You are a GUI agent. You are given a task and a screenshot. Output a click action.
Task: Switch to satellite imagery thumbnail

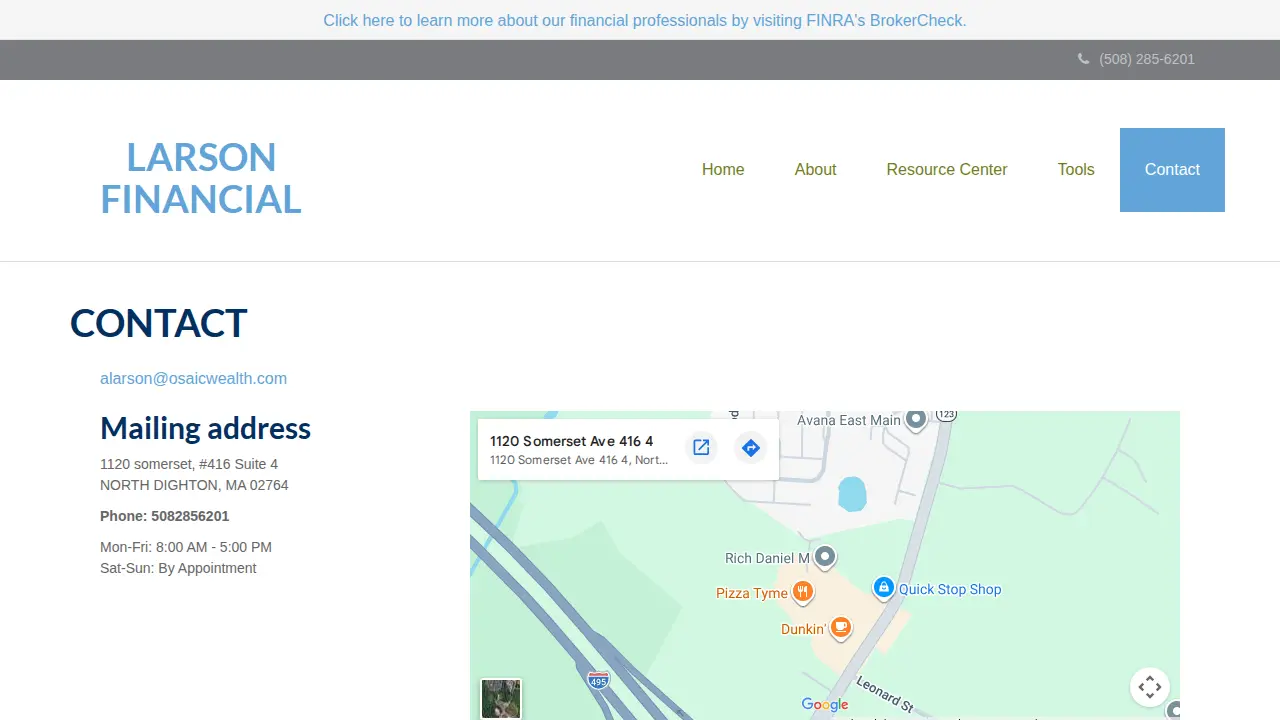pyautogui.click(x=501, y=699)
